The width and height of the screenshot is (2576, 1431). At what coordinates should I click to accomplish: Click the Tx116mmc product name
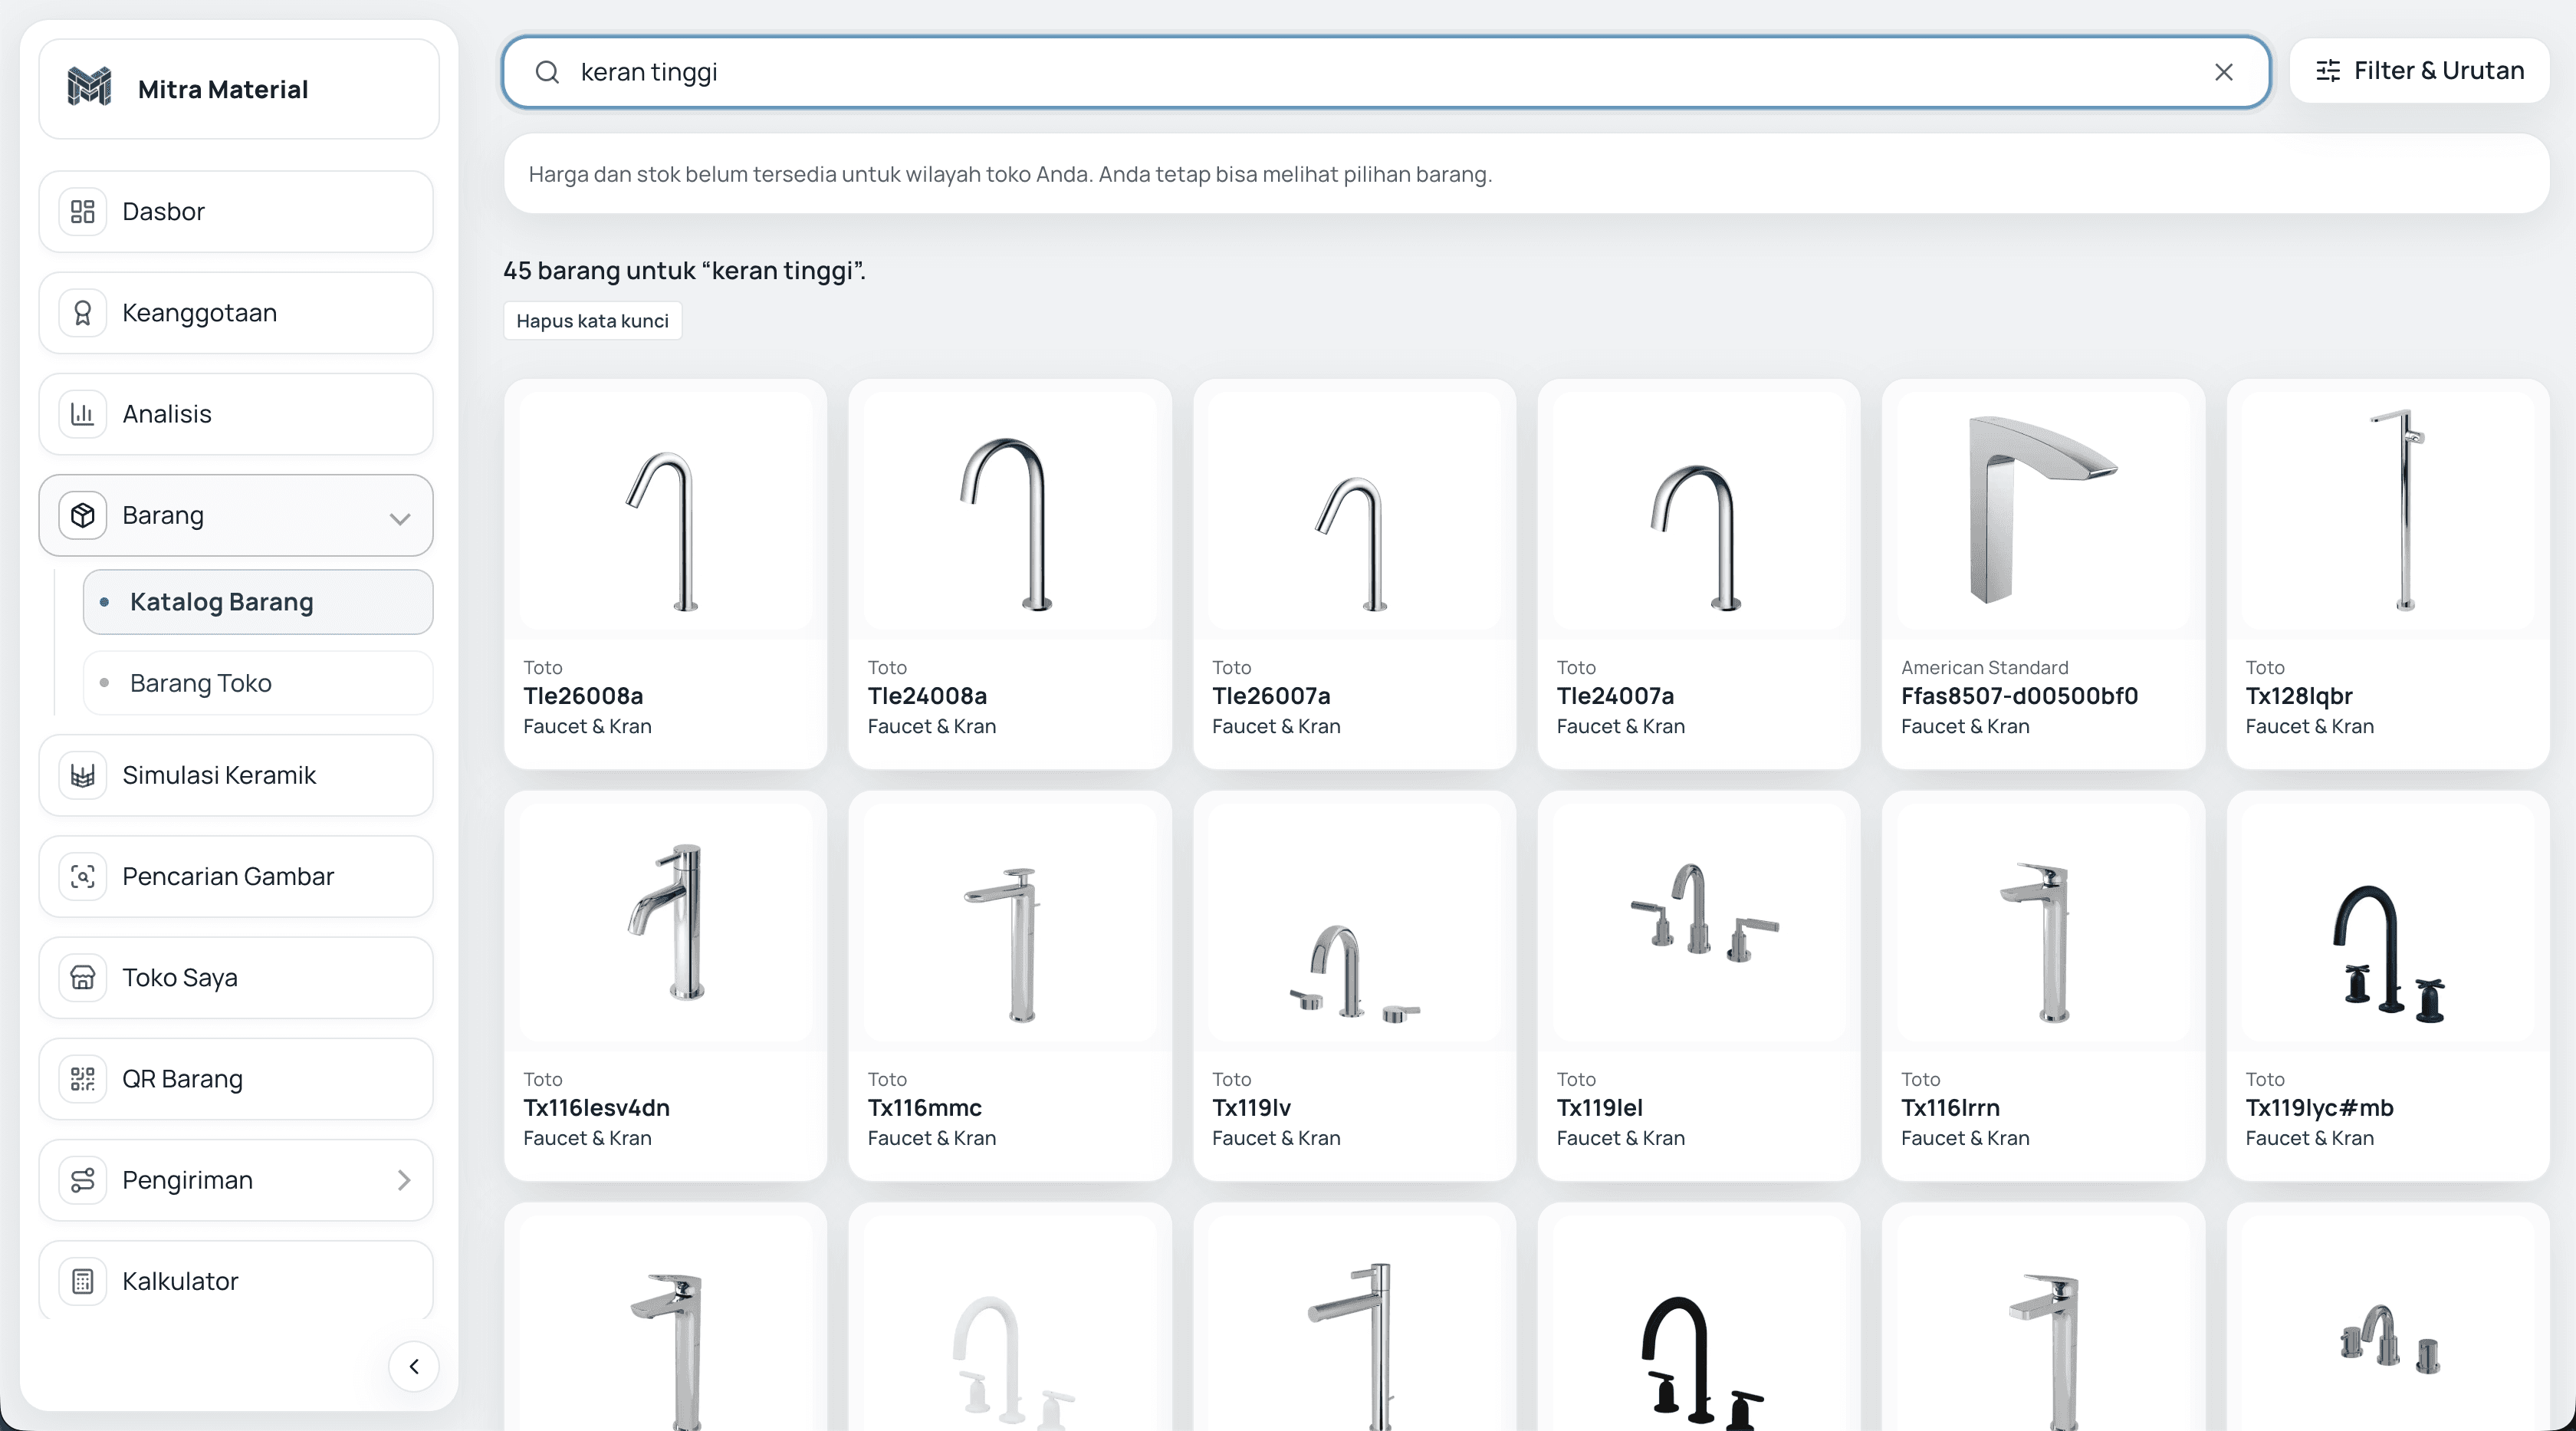[924, 1107]
